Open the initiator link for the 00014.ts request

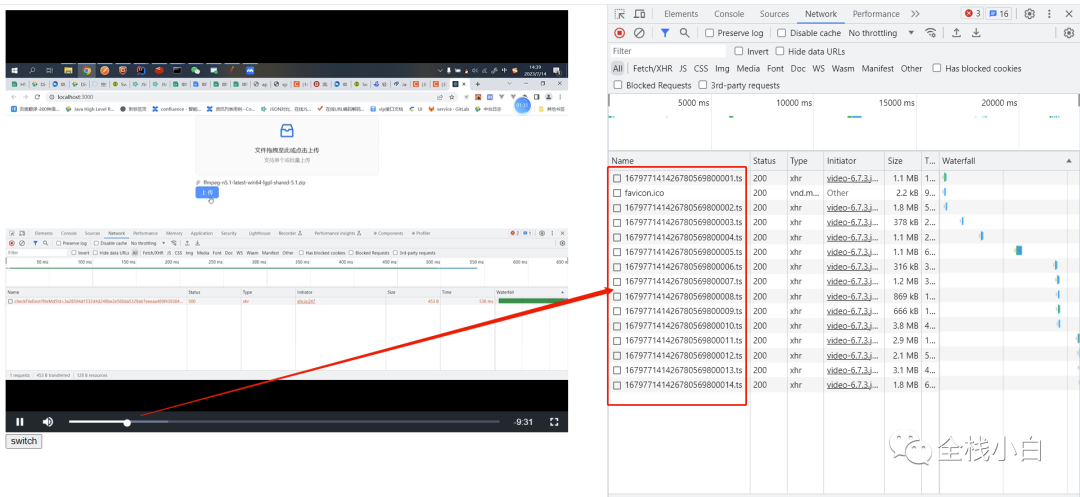[853, 385]
